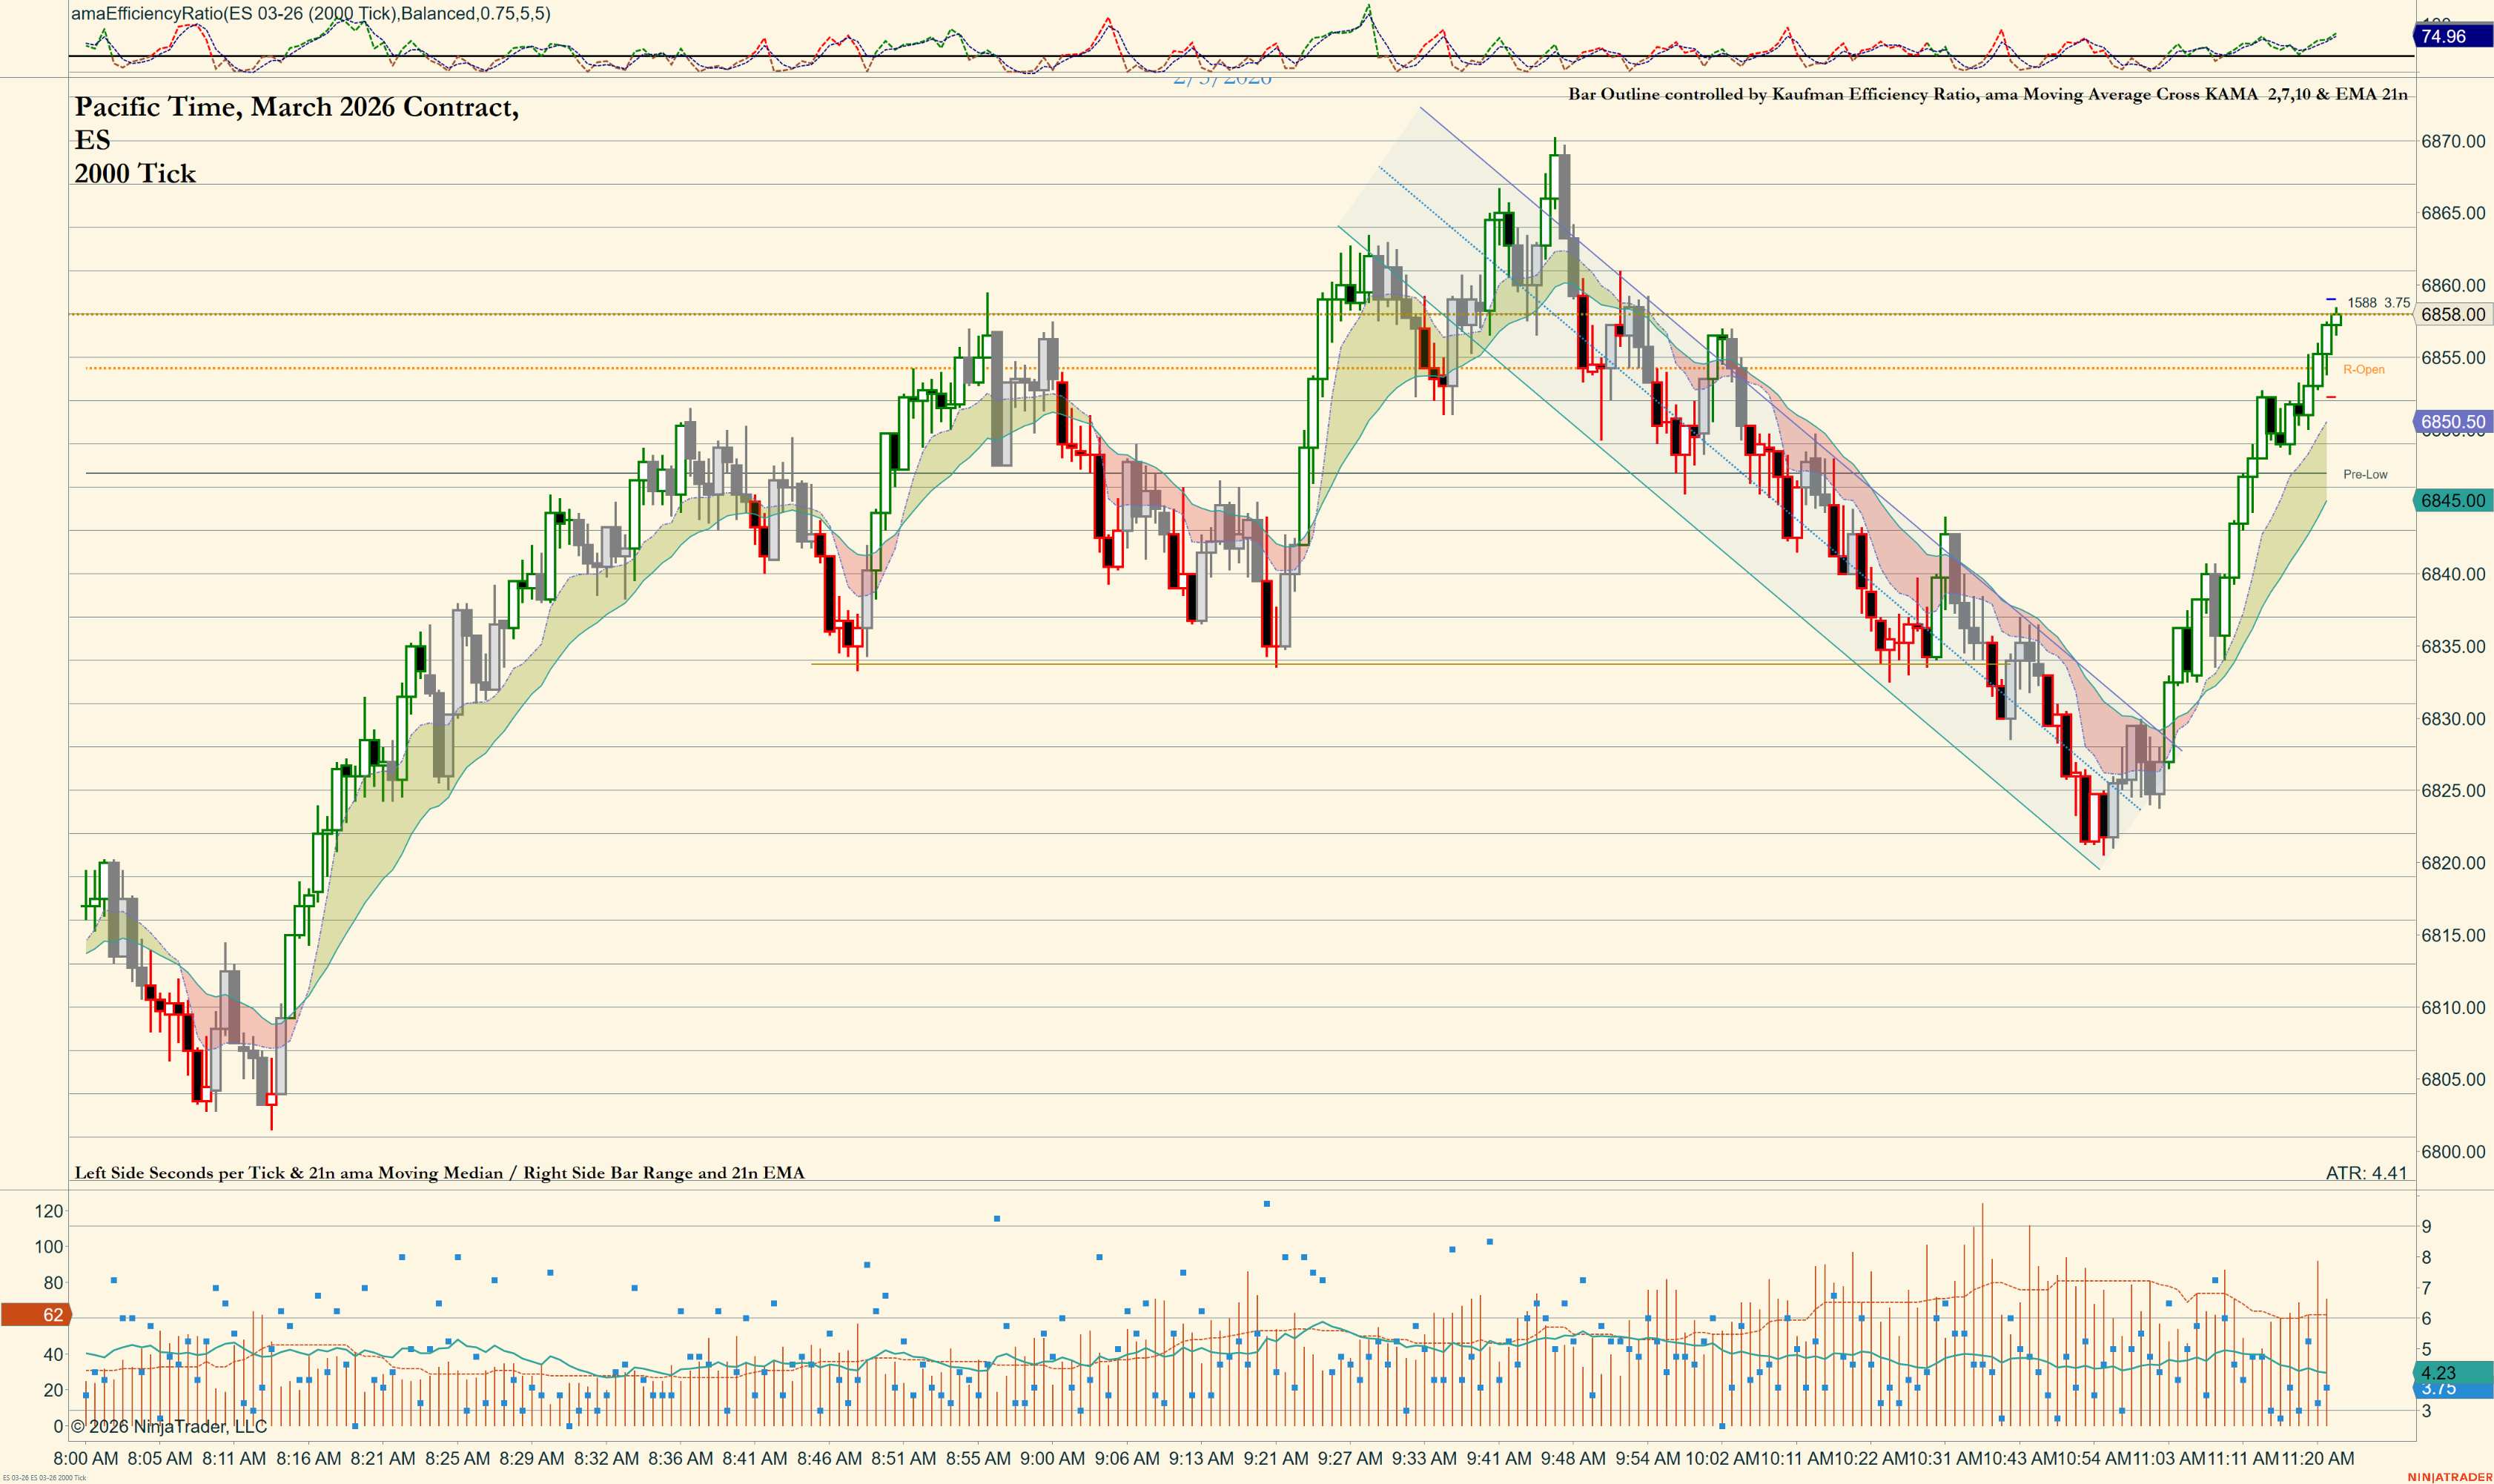
Task: Click the 6810.00 price axis label
Action: point(2452,1007)
